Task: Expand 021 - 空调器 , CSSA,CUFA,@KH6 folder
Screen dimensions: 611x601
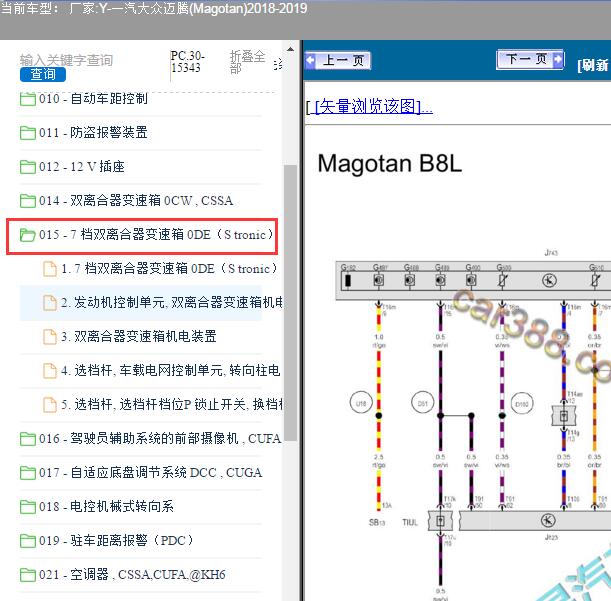Action: pos(132,574)
